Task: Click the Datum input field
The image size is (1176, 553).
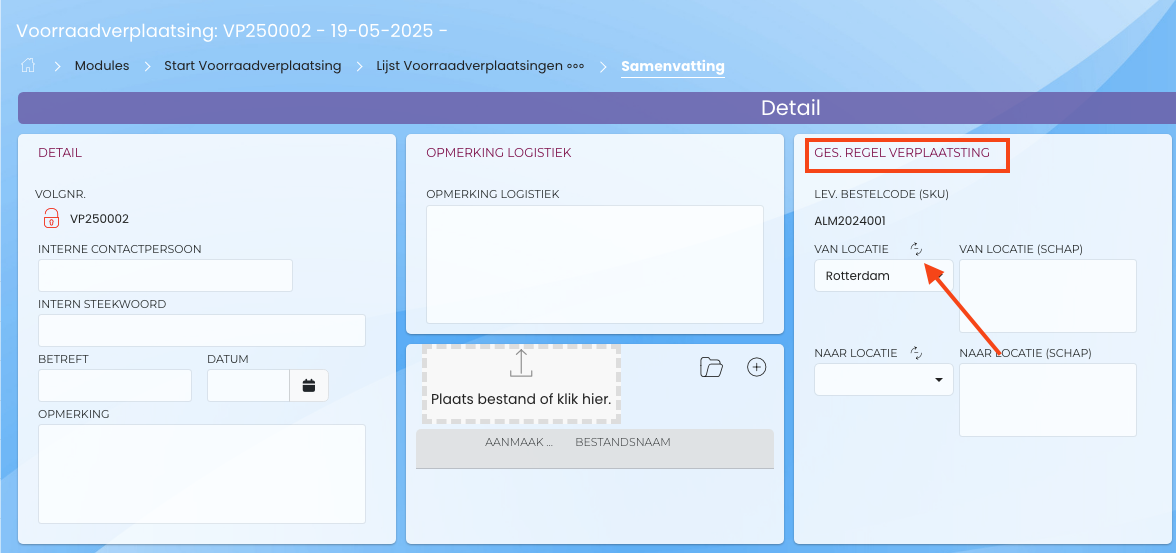Action: point(248,386)
